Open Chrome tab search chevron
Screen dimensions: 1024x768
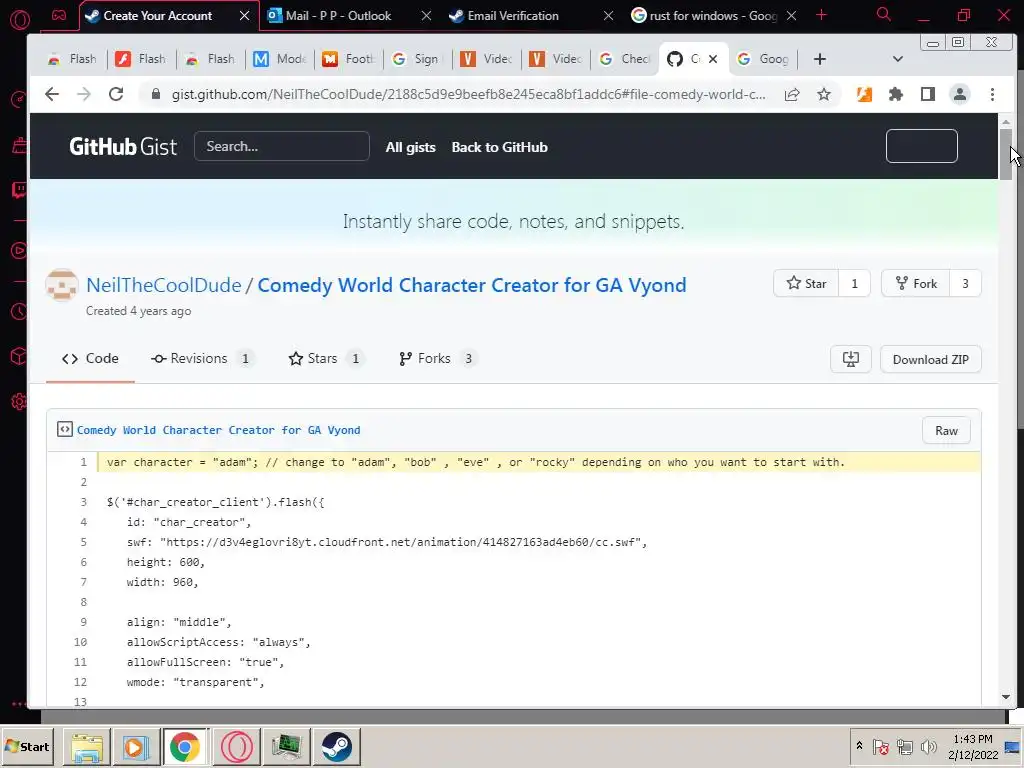(898, 59)
